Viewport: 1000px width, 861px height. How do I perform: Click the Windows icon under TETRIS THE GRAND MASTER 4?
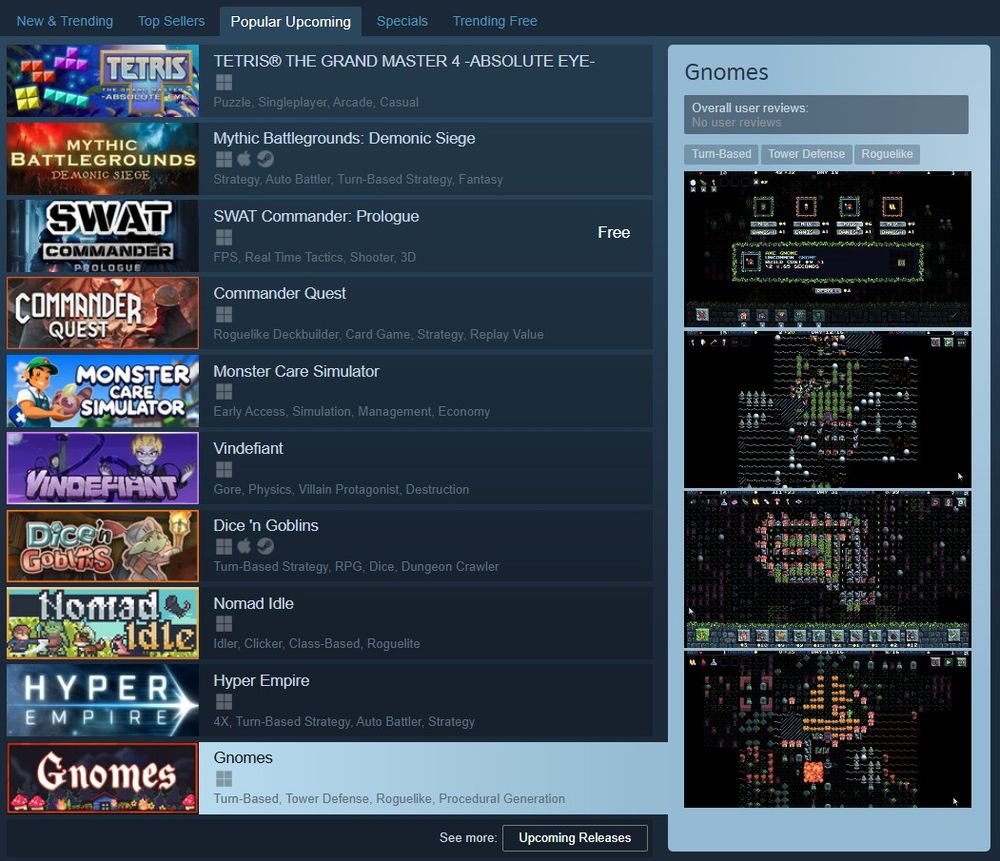224,82
